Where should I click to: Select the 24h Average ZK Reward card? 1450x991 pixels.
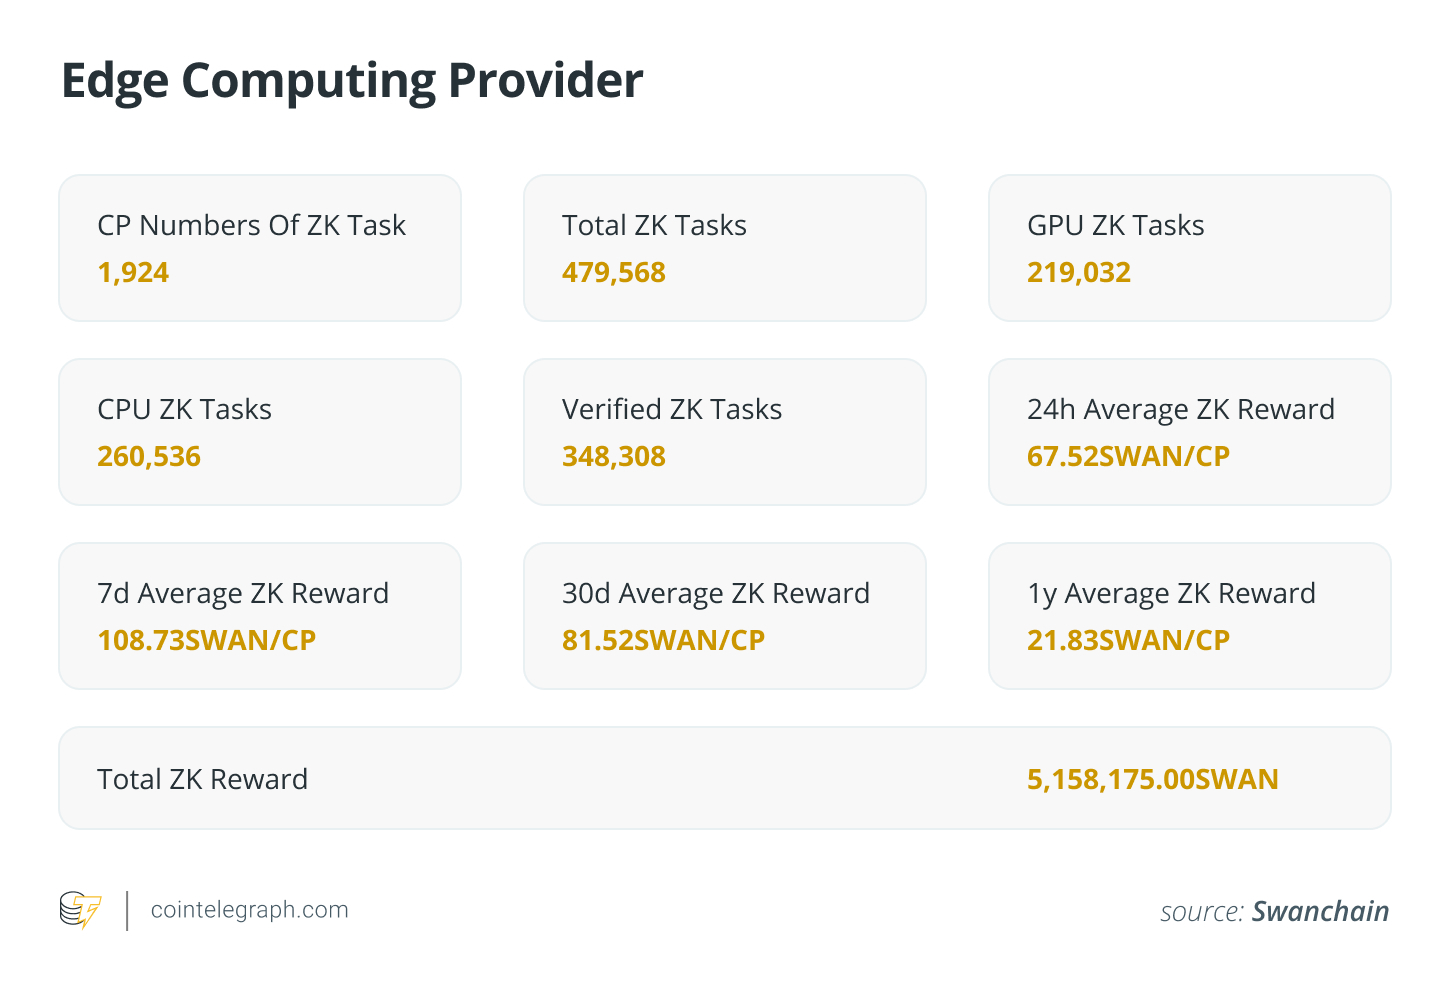1190,432
